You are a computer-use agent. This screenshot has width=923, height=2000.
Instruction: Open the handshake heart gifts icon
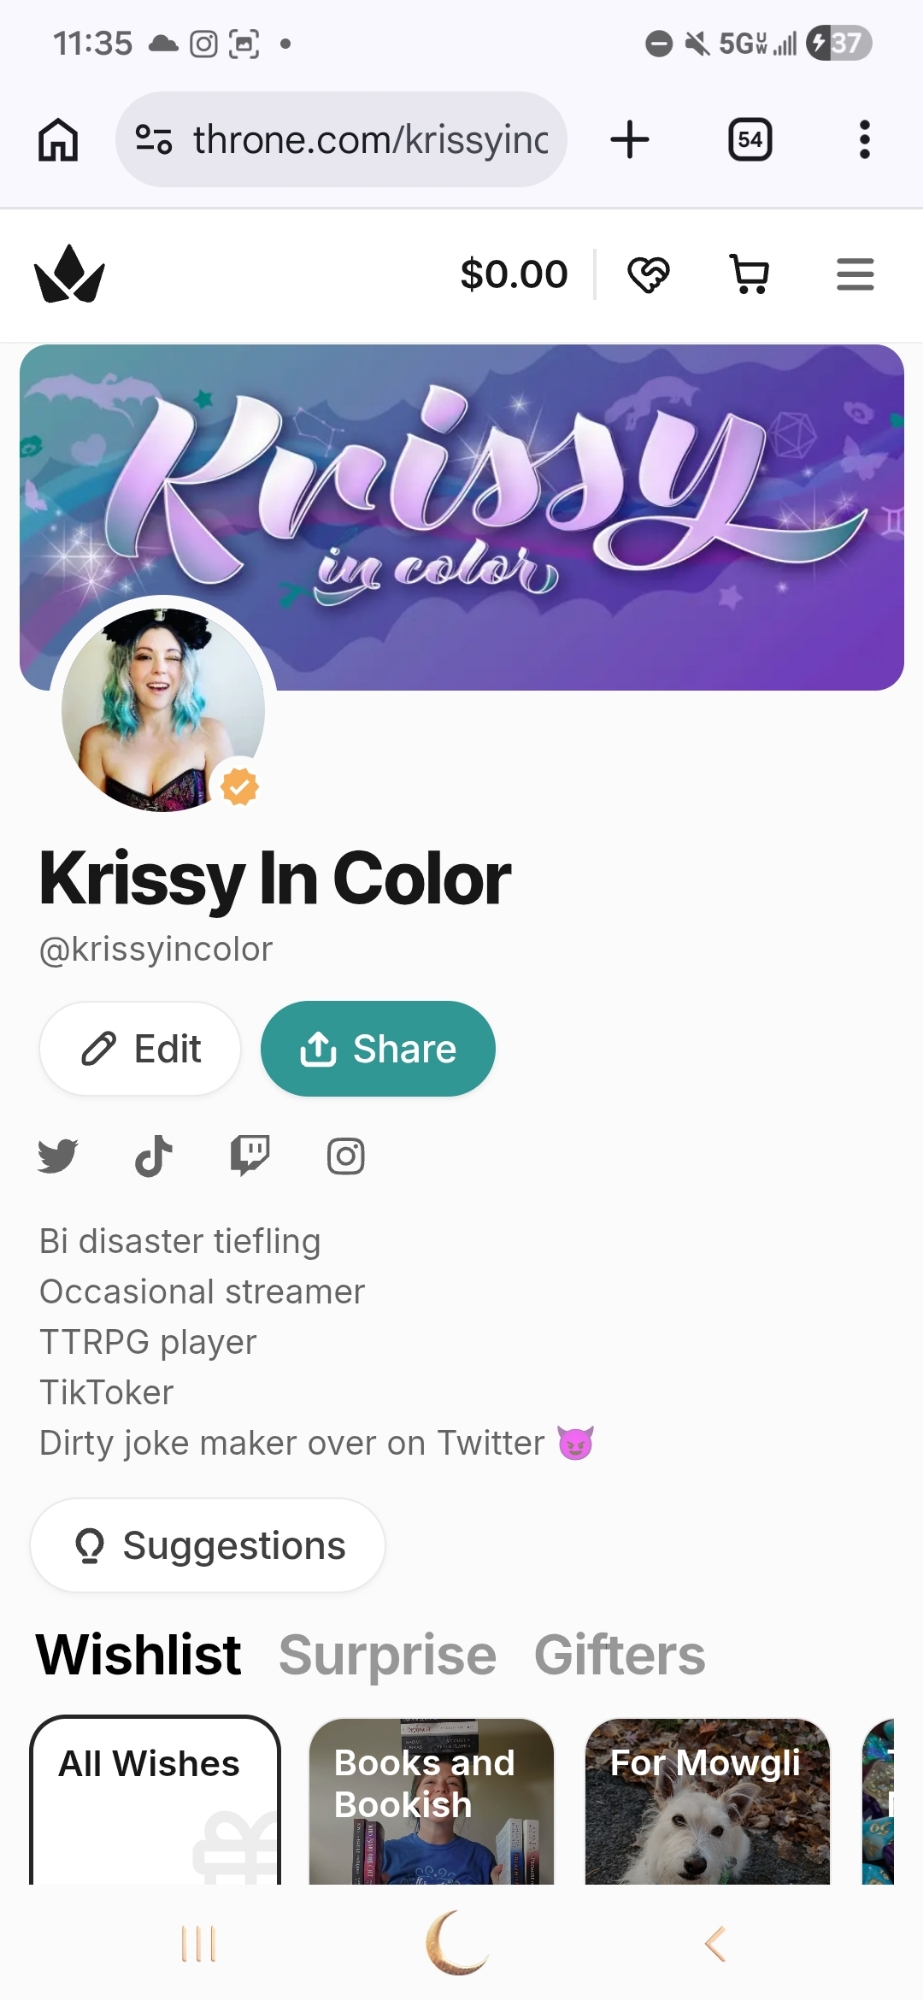[648, 274]
